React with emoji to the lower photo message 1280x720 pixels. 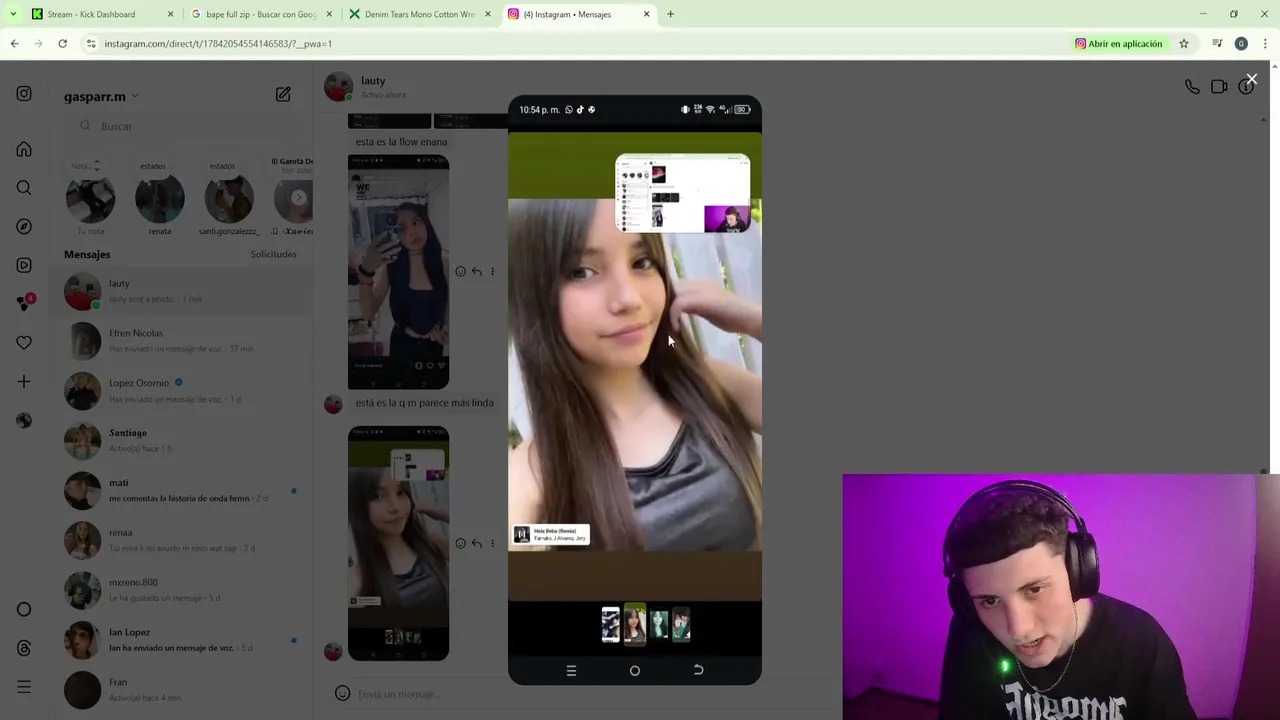tap(460, 543)
